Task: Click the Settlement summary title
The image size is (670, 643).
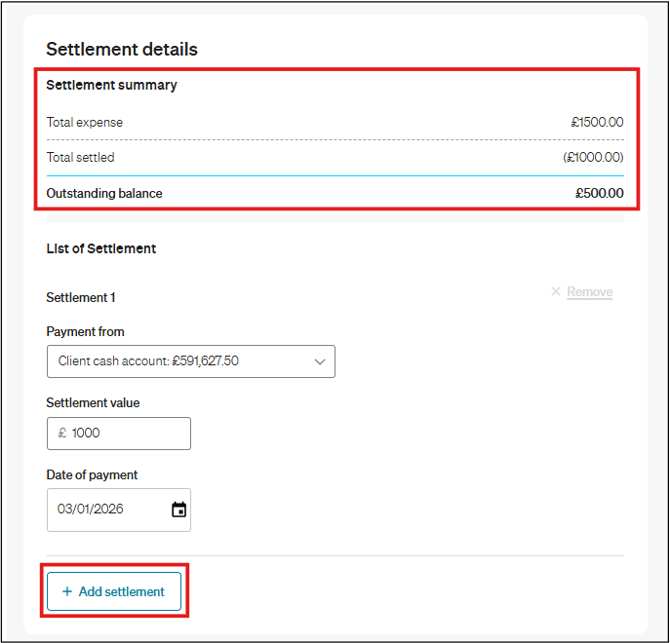Action: tap(111, 85)
